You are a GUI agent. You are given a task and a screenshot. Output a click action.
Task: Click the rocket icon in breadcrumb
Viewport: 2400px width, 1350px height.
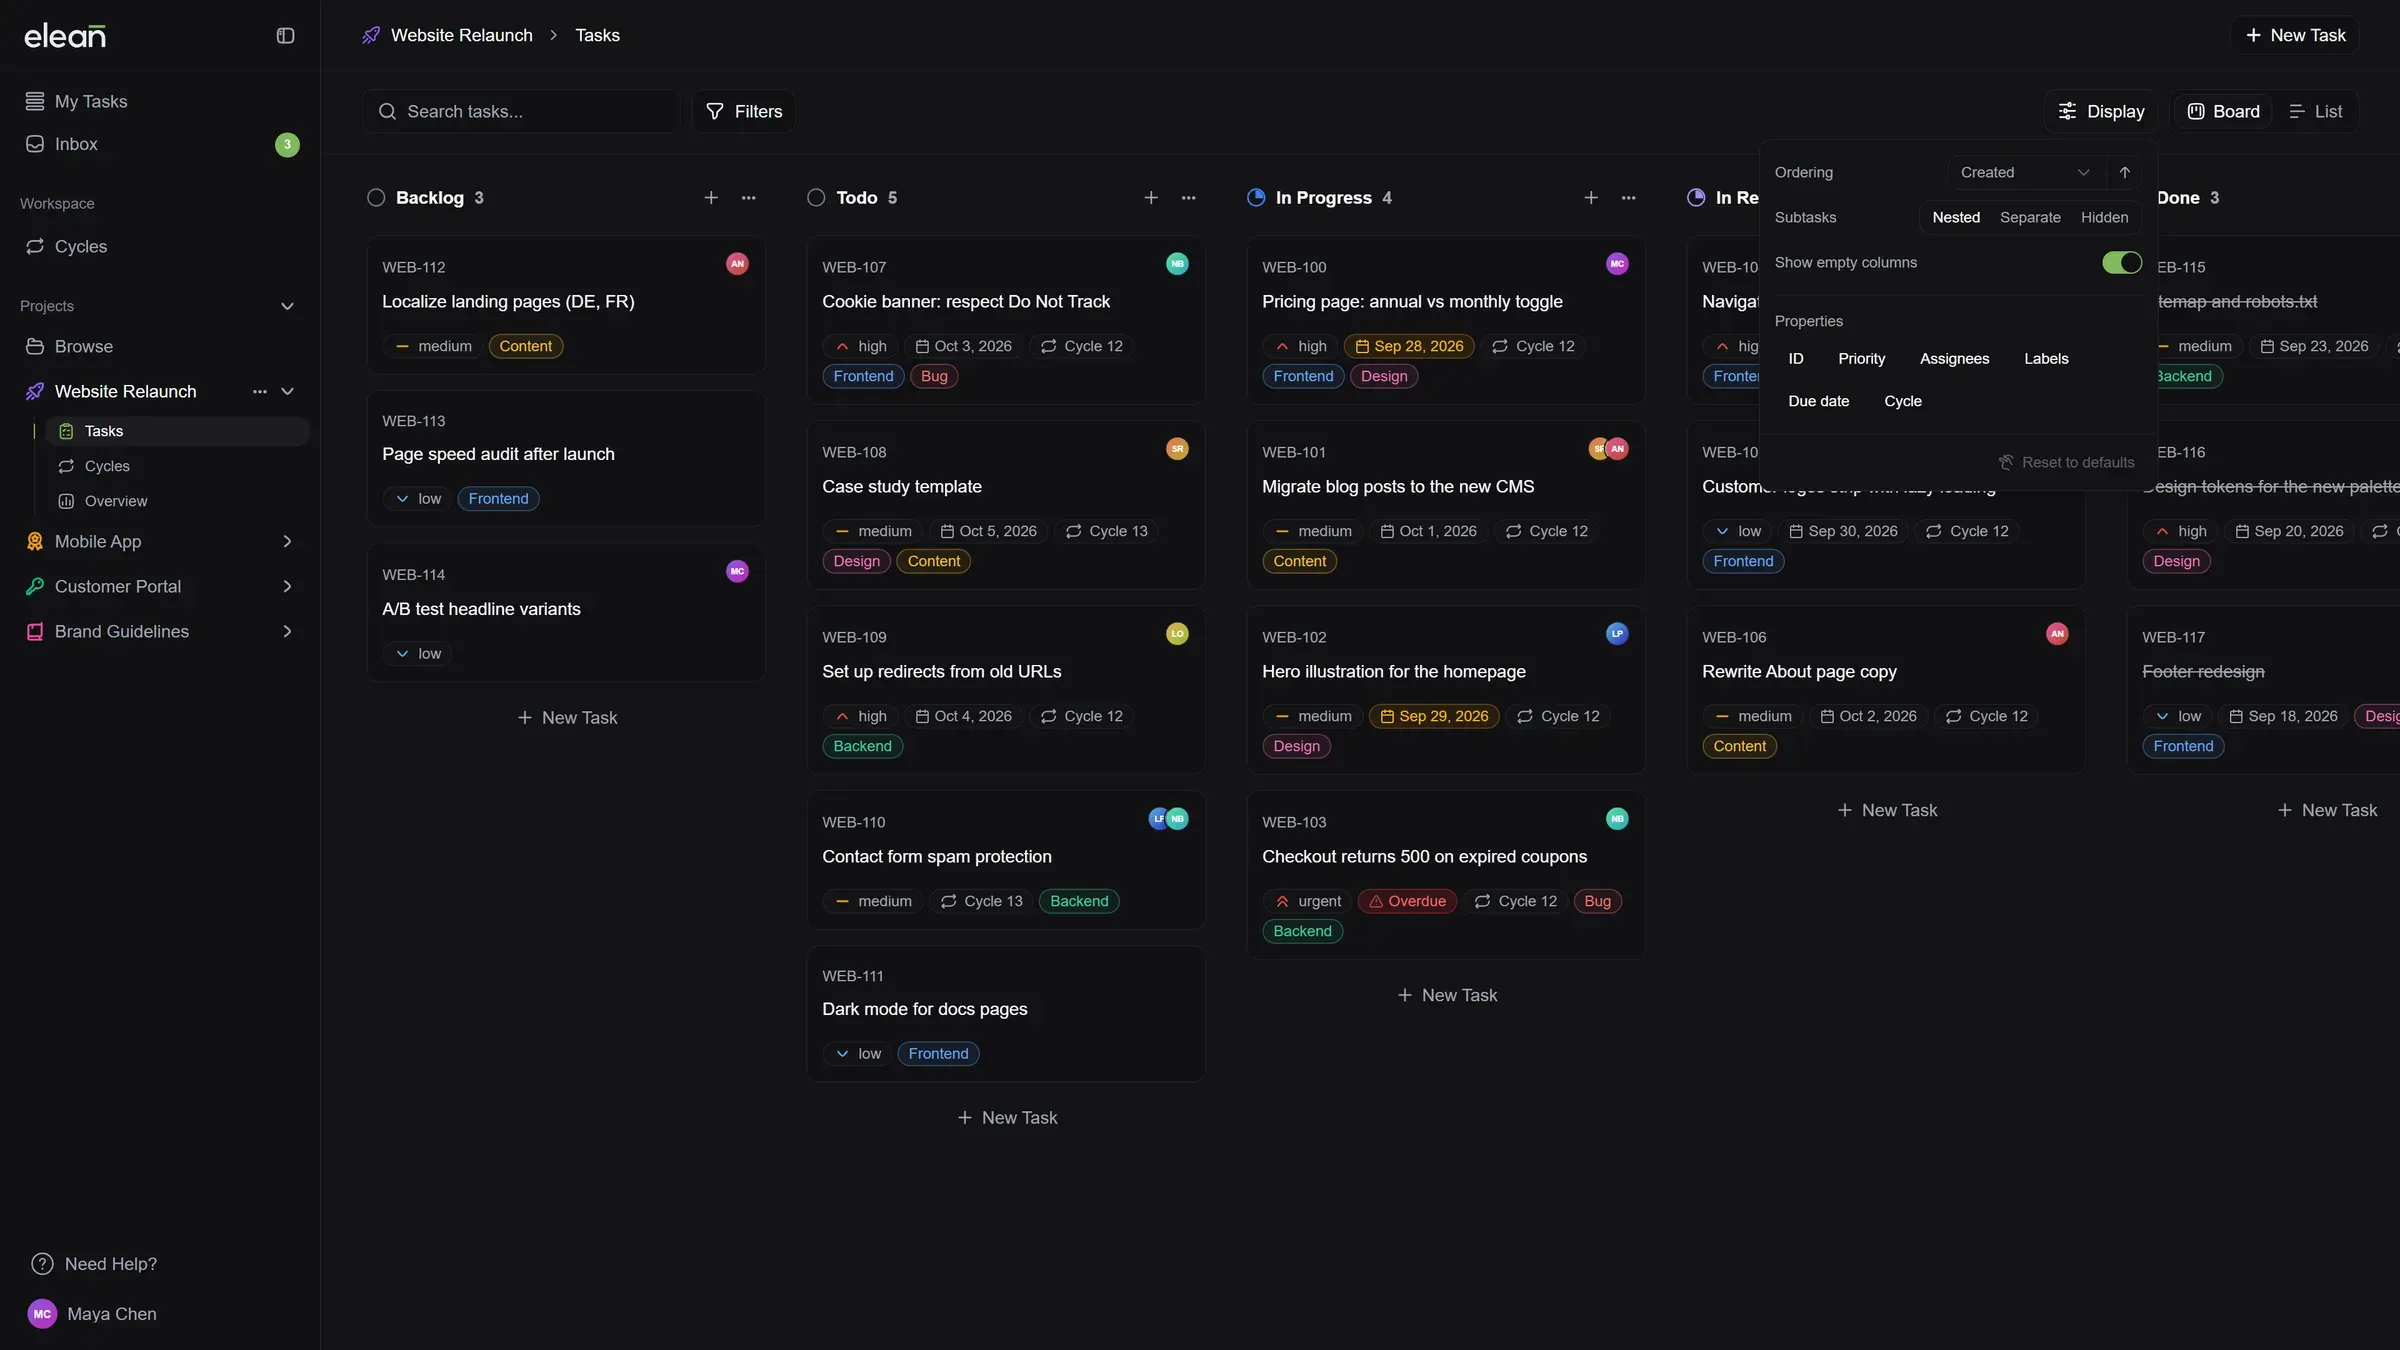(371, 35)
